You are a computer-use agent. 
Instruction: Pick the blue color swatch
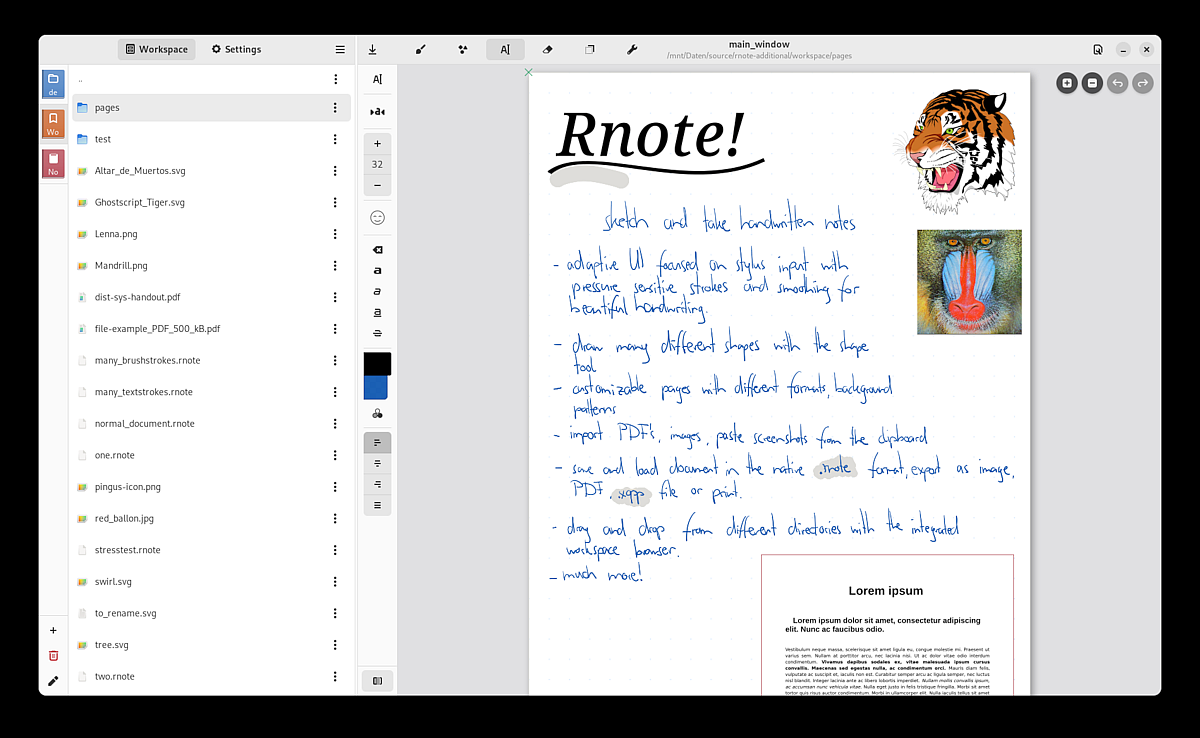click(377, 388)
